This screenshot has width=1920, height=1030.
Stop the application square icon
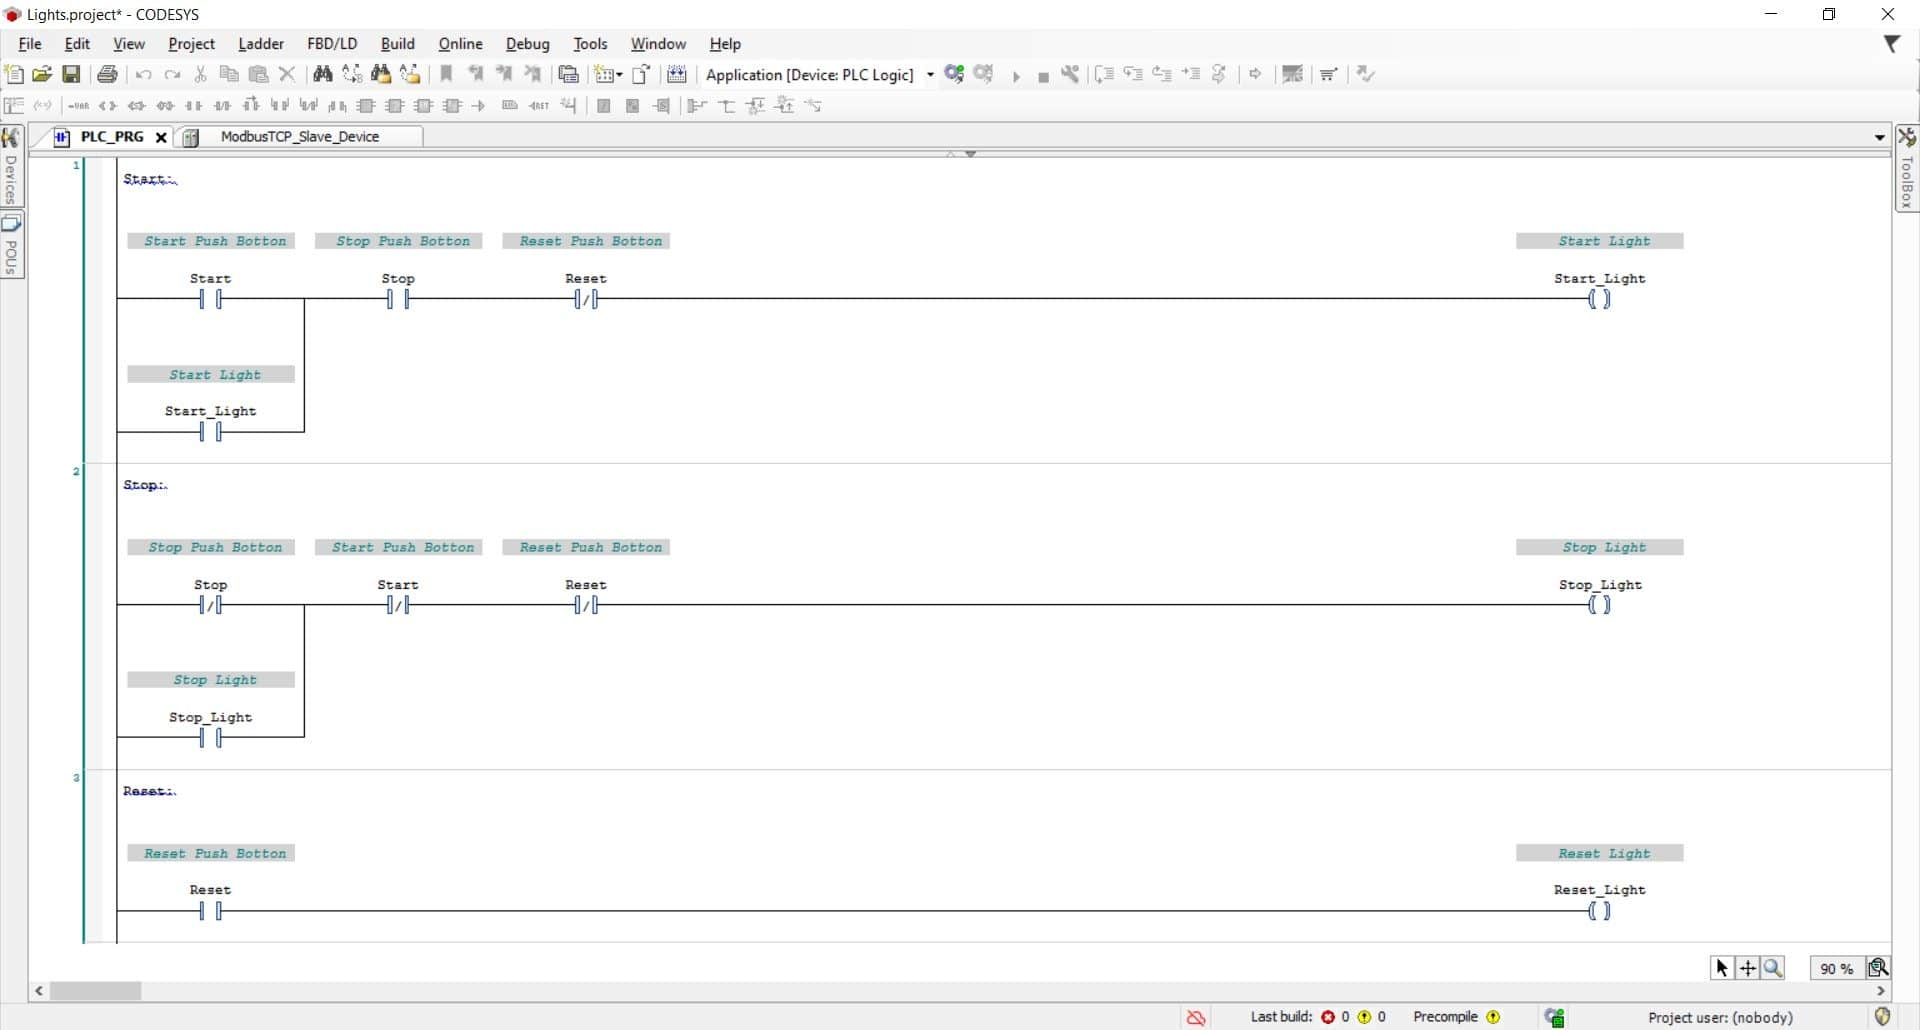pyautogui.click(x=1043, y=76)
